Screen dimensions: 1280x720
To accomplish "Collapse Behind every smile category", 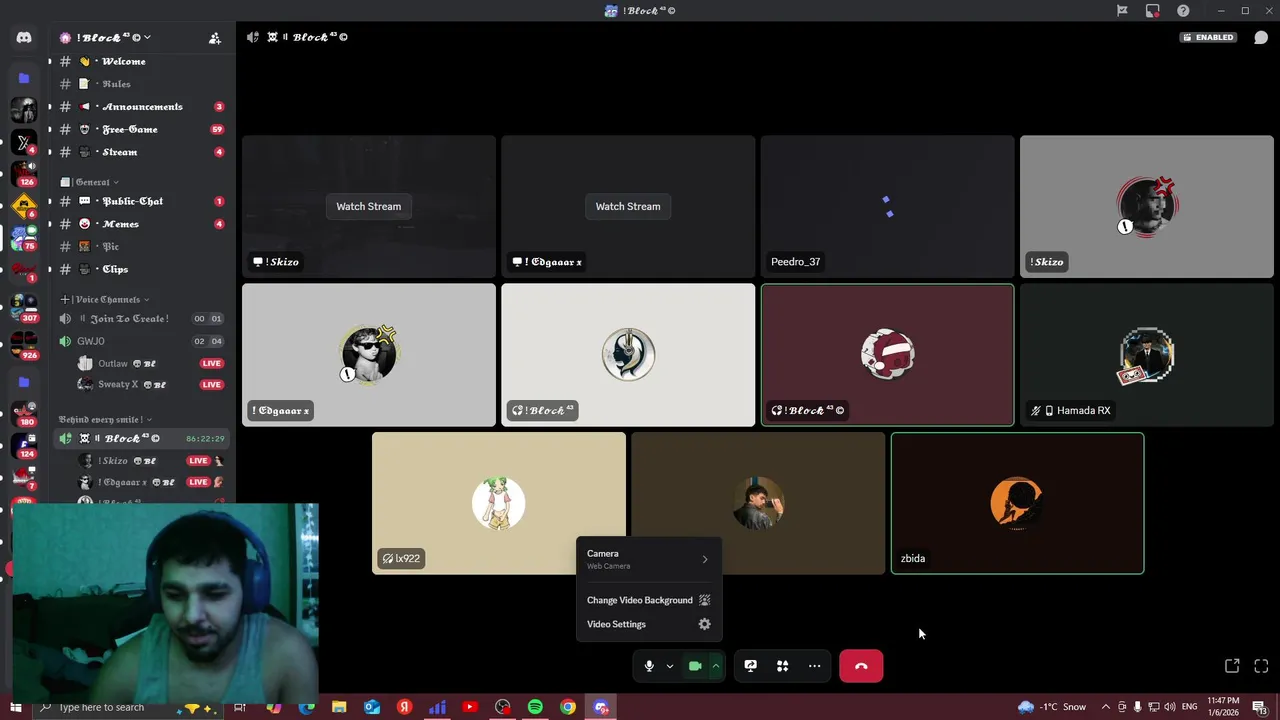I will tap(105, 419).
